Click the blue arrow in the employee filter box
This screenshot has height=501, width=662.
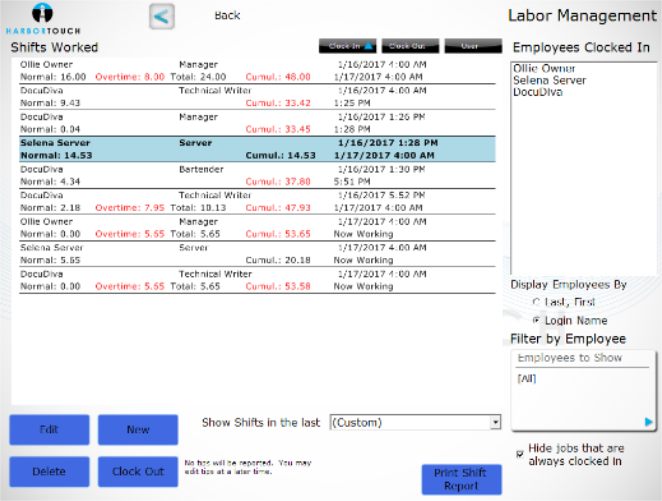click(649, 423)
